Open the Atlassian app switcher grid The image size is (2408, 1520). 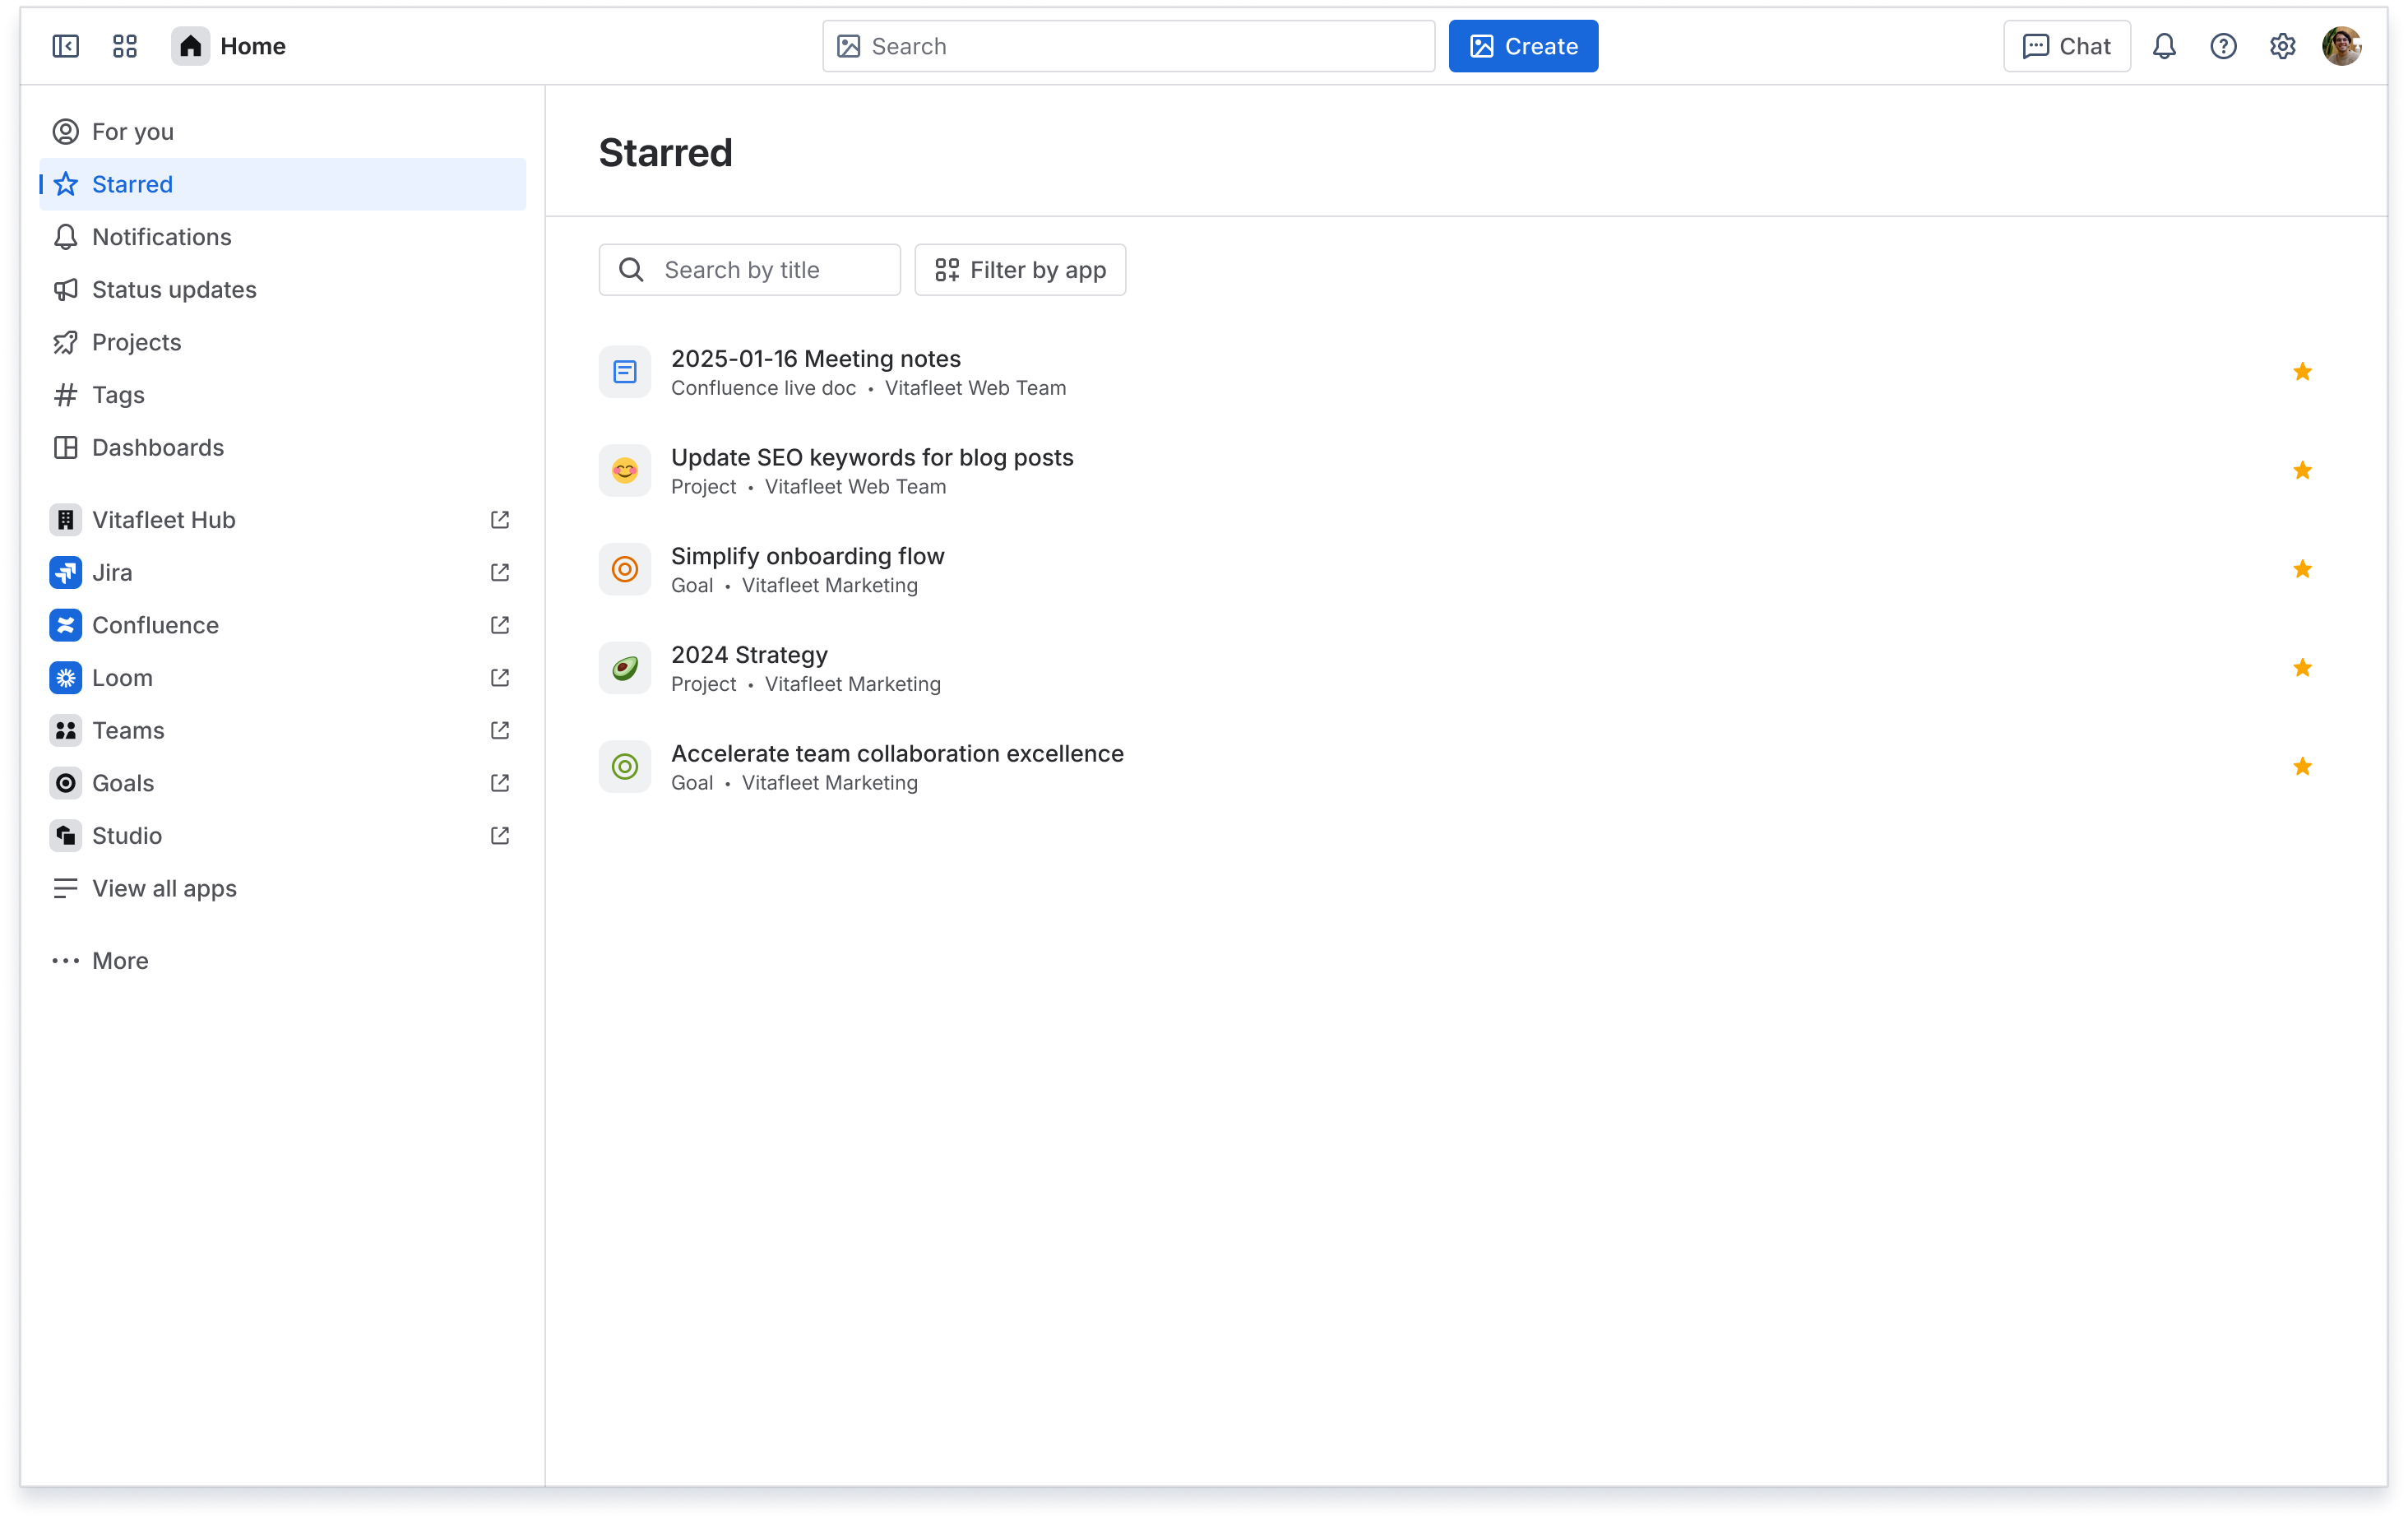coord(125,45)
